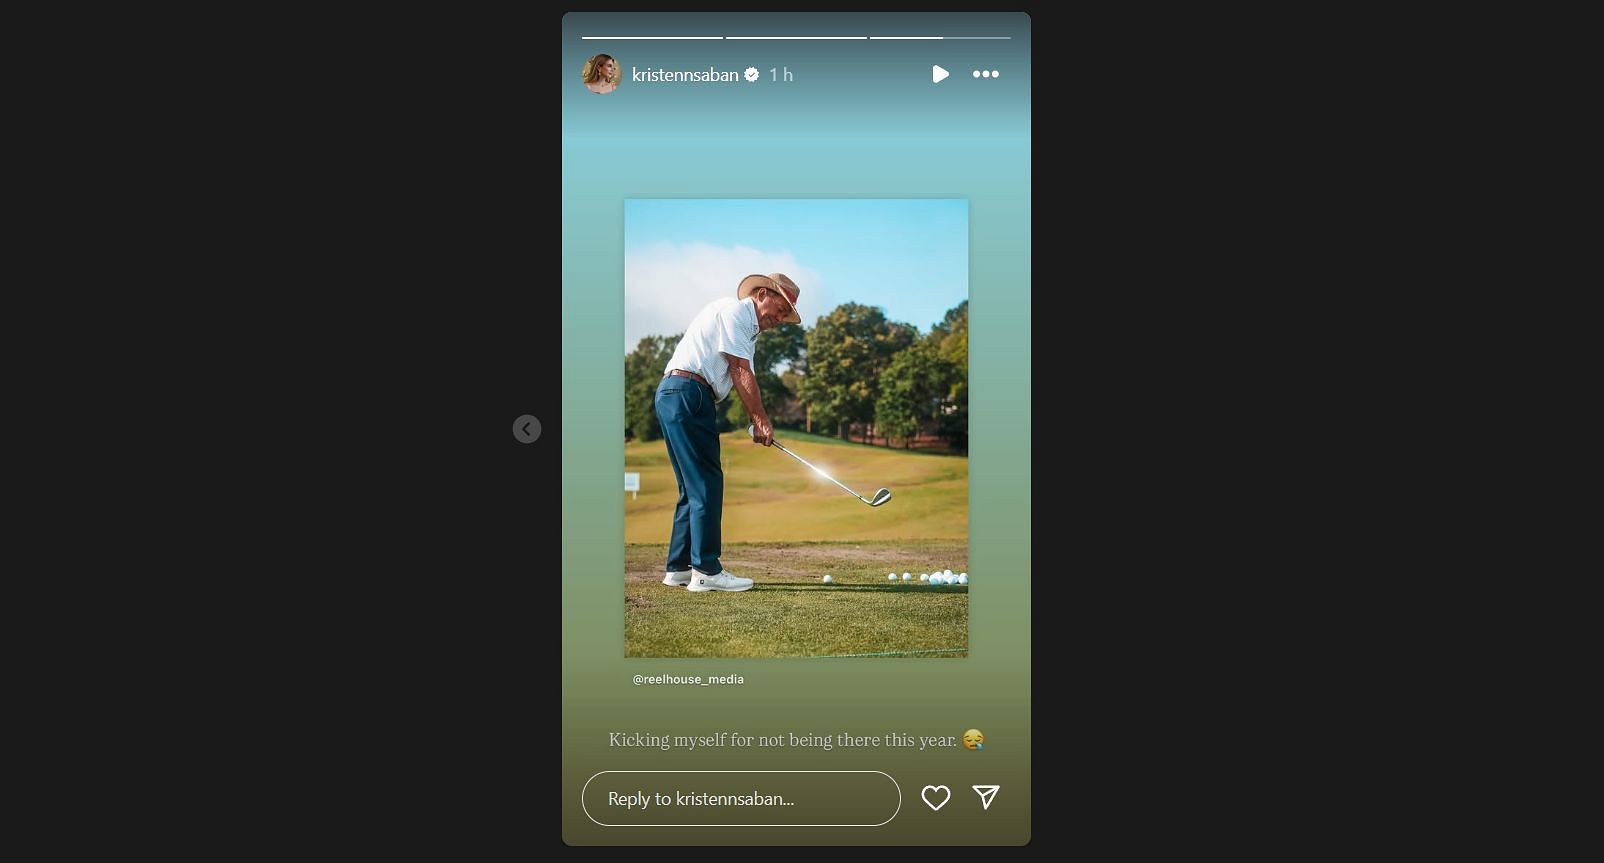The image size is (1604, 863).
Task: Click the 1 h timestamp
Action: (x=781, y=74)
